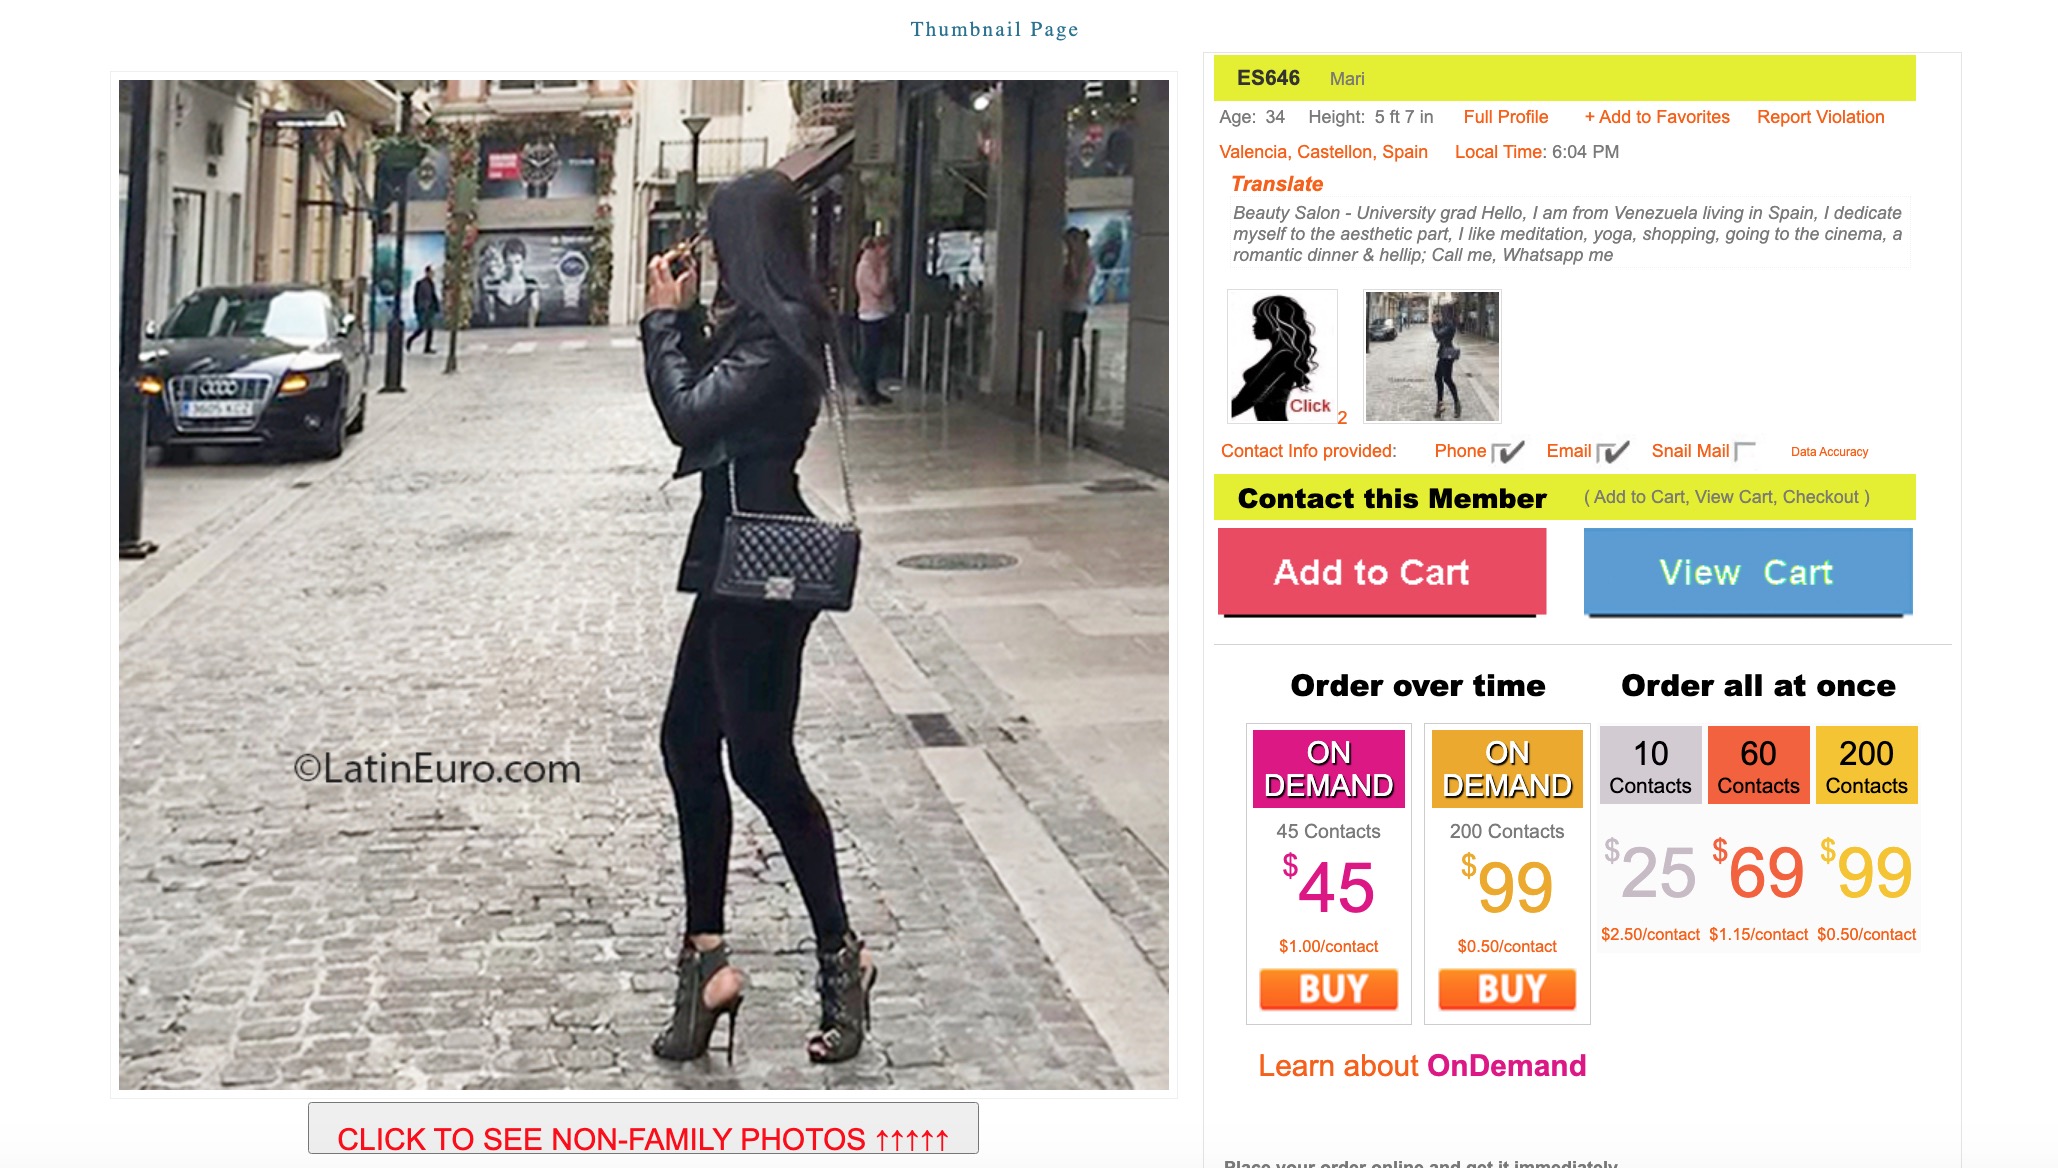Click to see non-family photos button

point(643,1130)
